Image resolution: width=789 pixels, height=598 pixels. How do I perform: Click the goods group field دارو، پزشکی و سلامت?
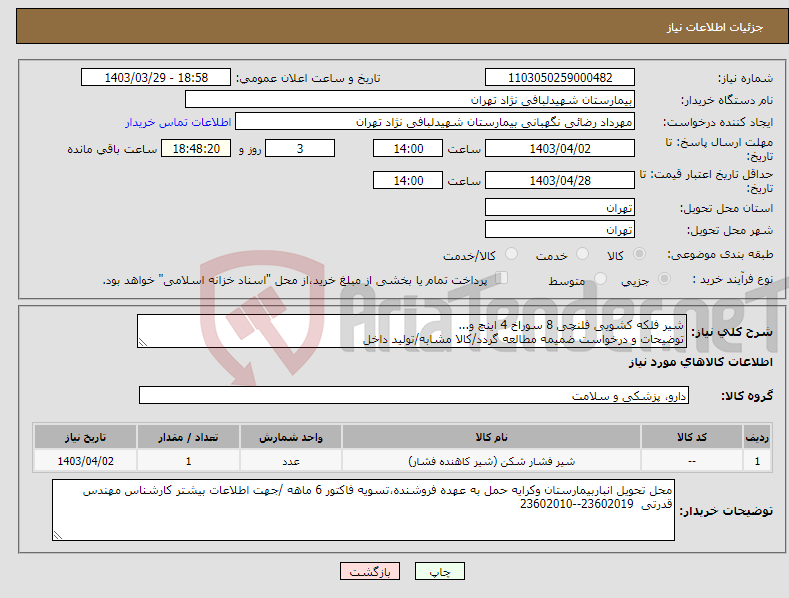pos(414,396)
